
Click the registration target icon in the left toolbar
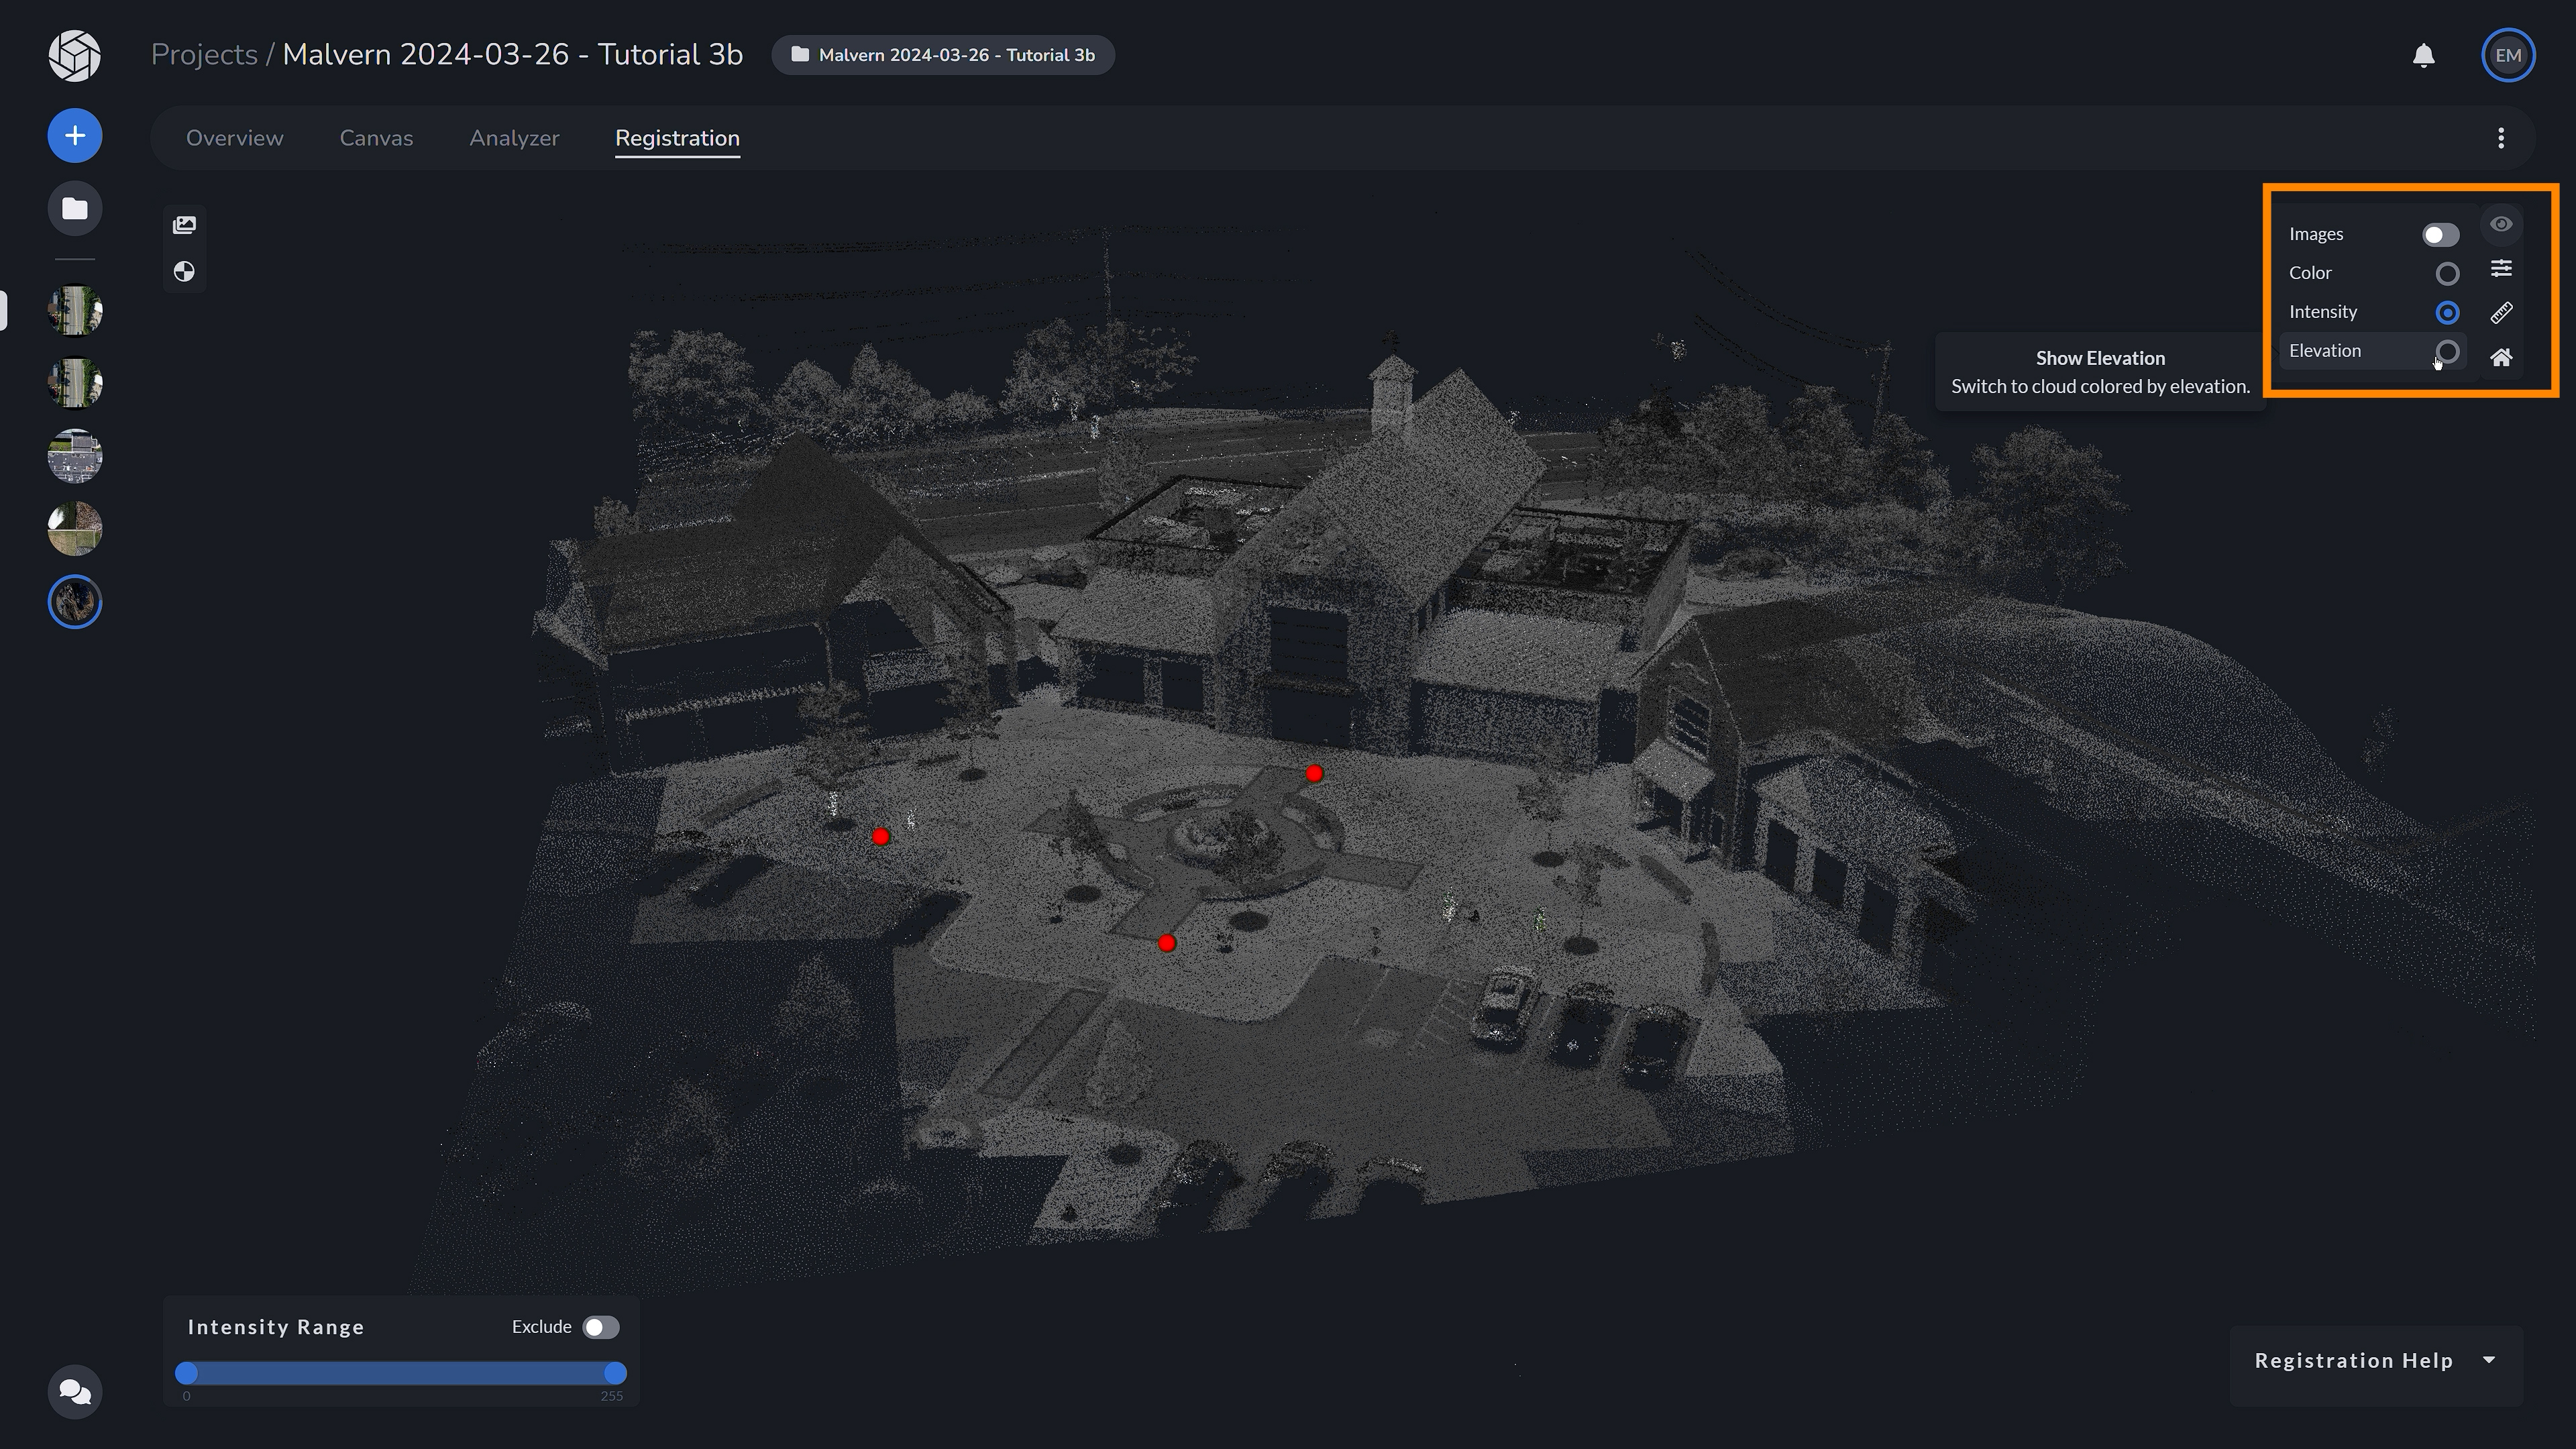coord(184,271)
